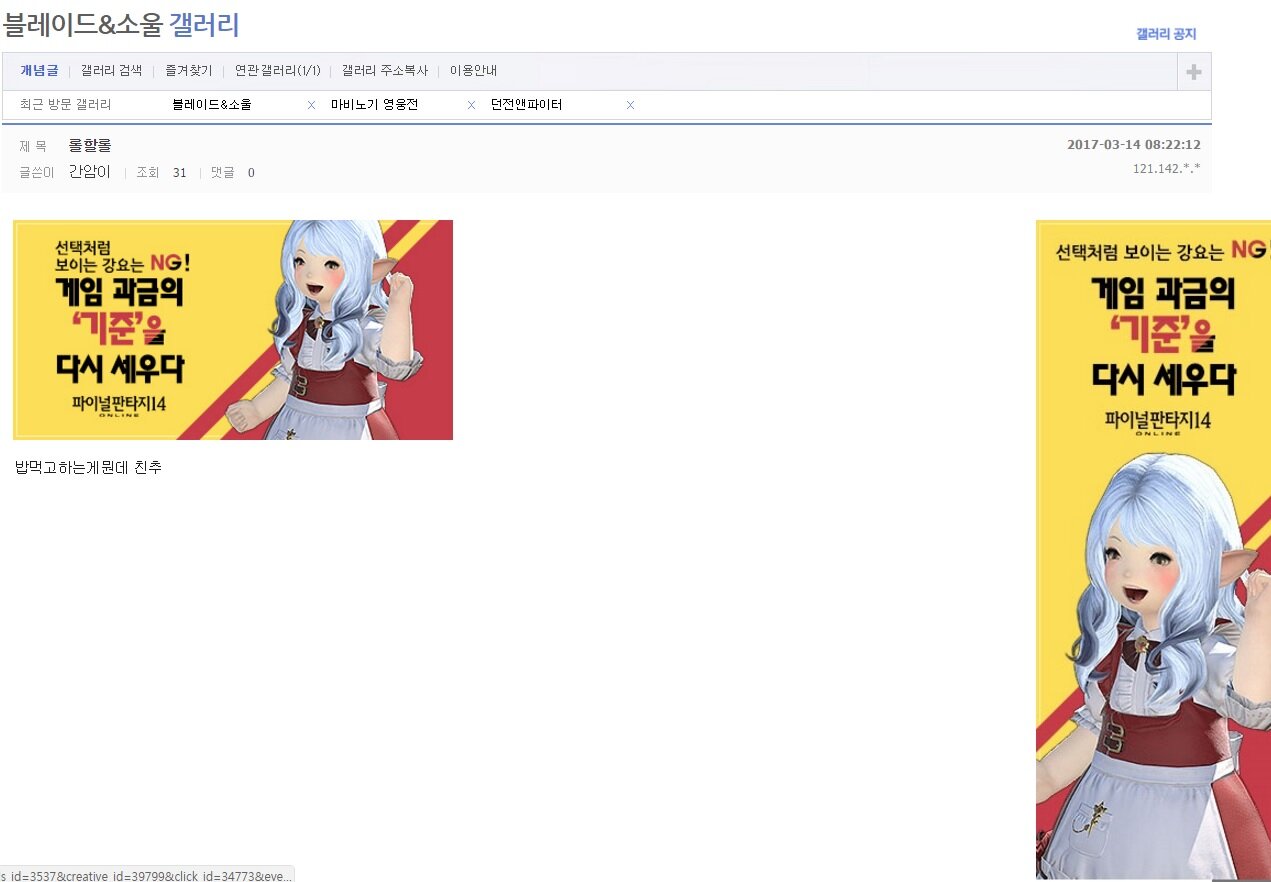The height and width of the screenshot is (882, 1271).
Task: Visit 던전앤파이터 recent gallery
Action: click(x=526, y=105)
